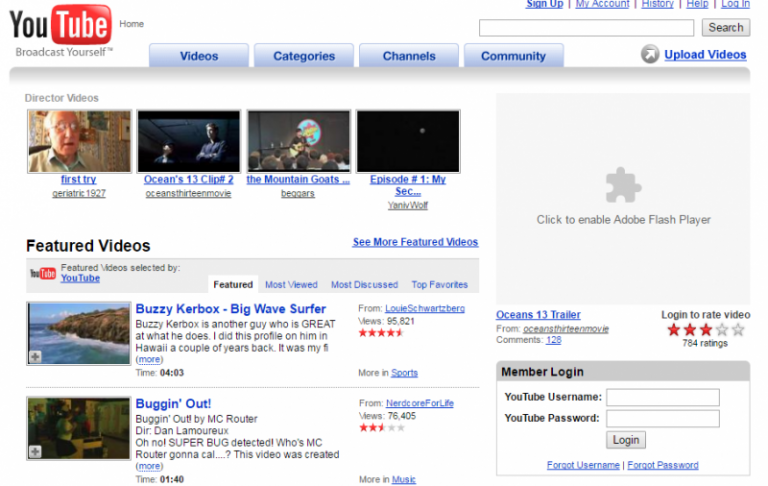The image size is (768, 486).
Task: Show the Top Favorites tab
Action: (x=439, y=285)
